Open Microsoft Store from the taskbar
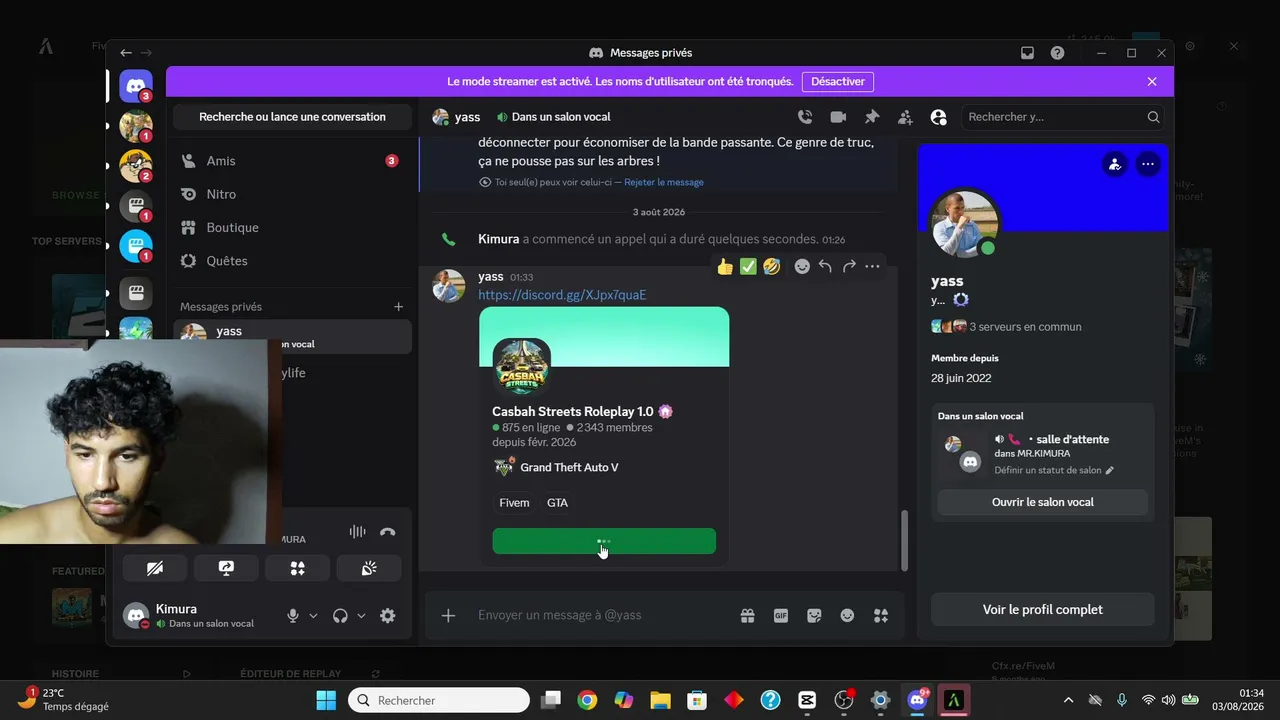Image resolution: width=1280 pixels, height=720 pixels. 697,700
